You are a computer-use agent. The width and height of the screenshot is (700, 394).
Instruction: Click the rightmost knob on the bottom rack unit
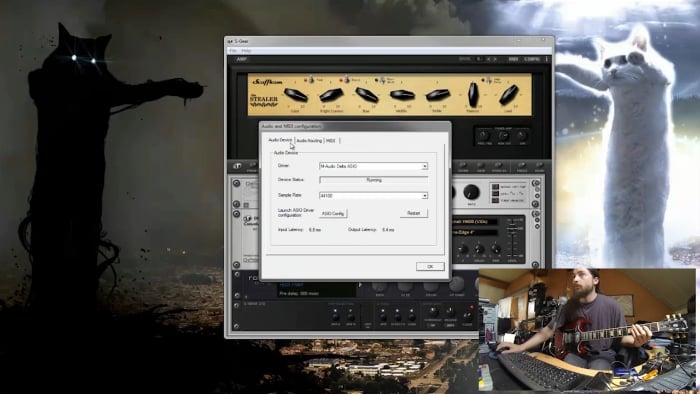pos(467,315)
